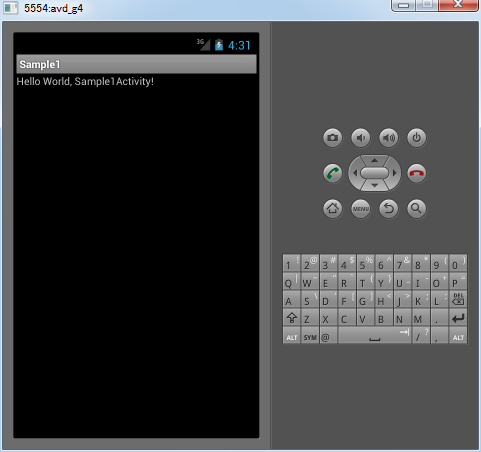Raise volume with volume up button
Screen dimensions: 481x452
[x=388, y=138]
